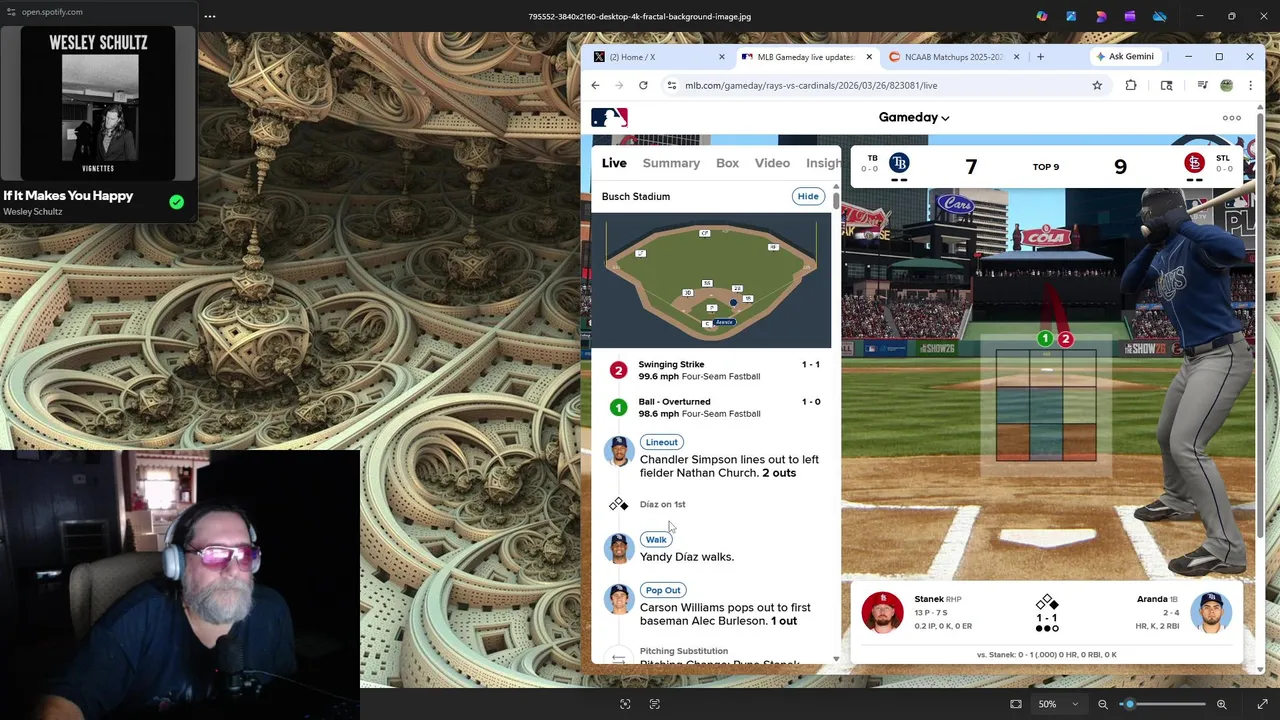Image resolution: width=1280 pixels, height=720 pixels.
Task: View site information icon in address bar
Action: point(672,85)
